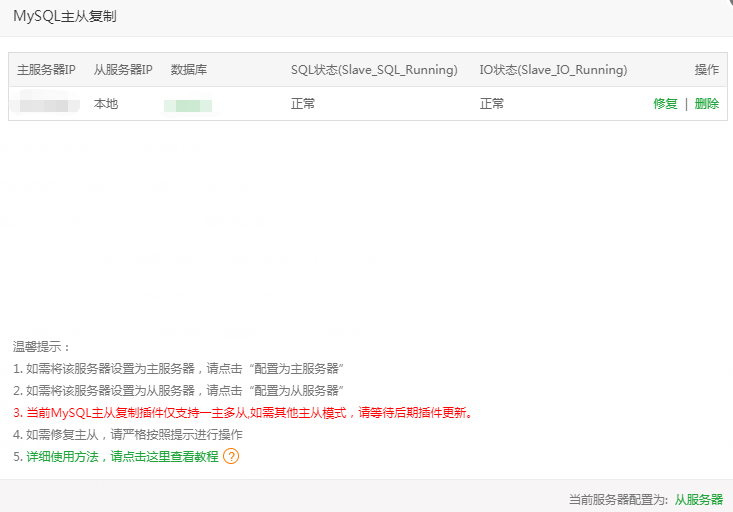The image size is (733, 512).
Task: Click the 正常 value under SQL状态
Action: pyautogui.click(x=303, y=104)
